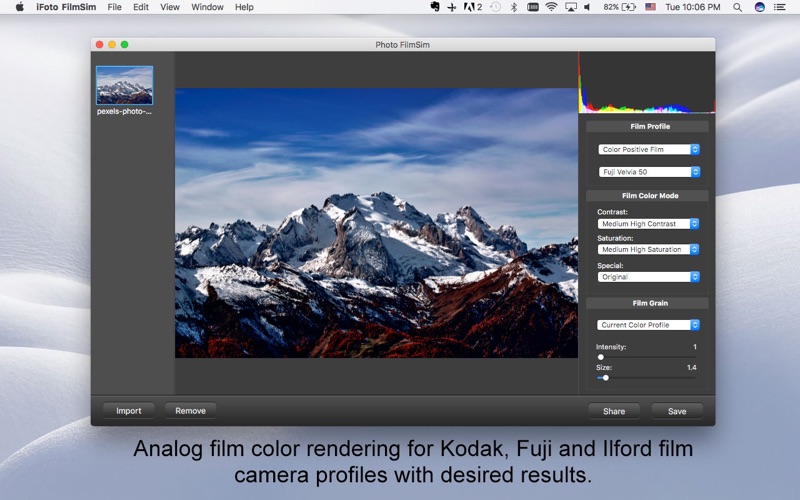Click the Remove button
Viewport: 800px width, 500px height.
coord(190,411)
